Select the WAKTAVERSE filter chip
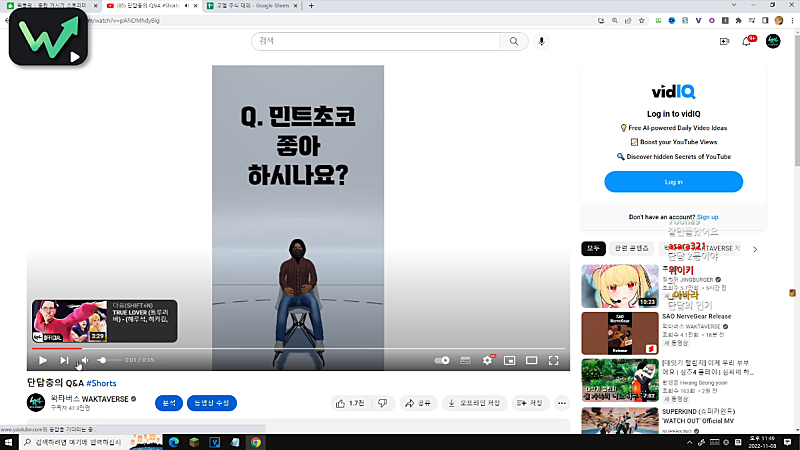 click(x=702, y=248)
